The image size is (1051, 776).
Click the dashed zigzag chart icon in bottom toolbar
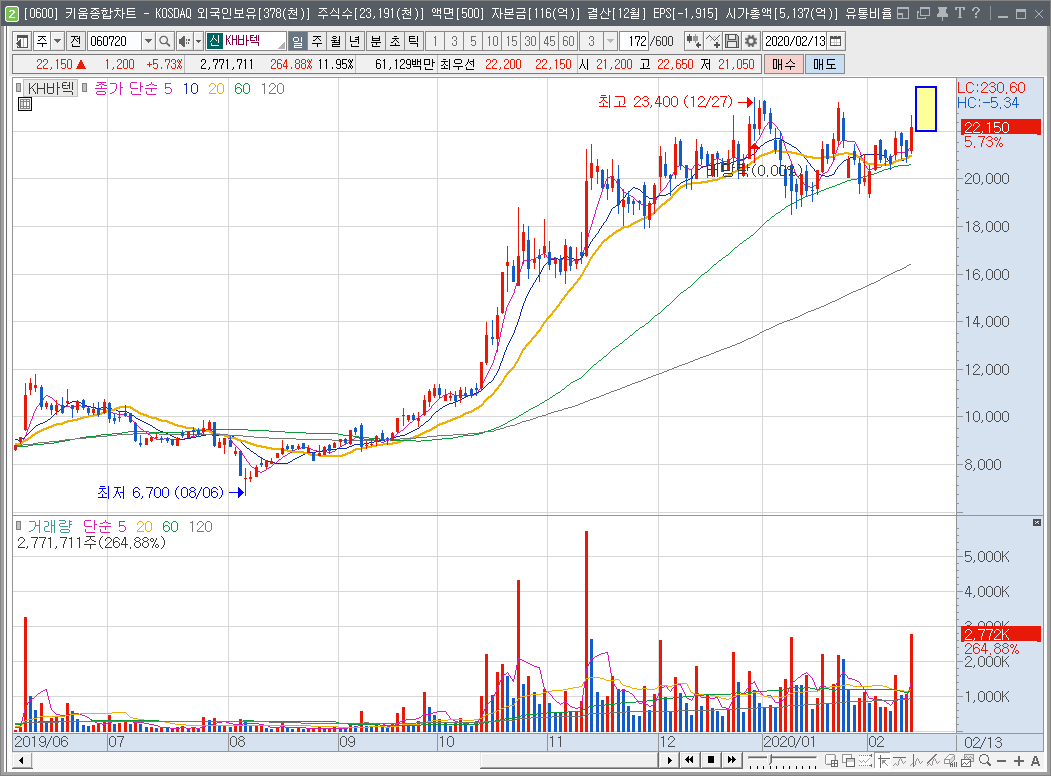click(x=865, y=761)
